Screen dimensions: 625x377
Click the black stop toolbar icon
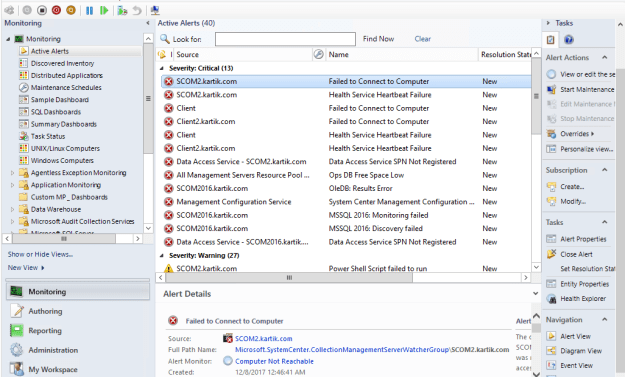pos(42,10)
